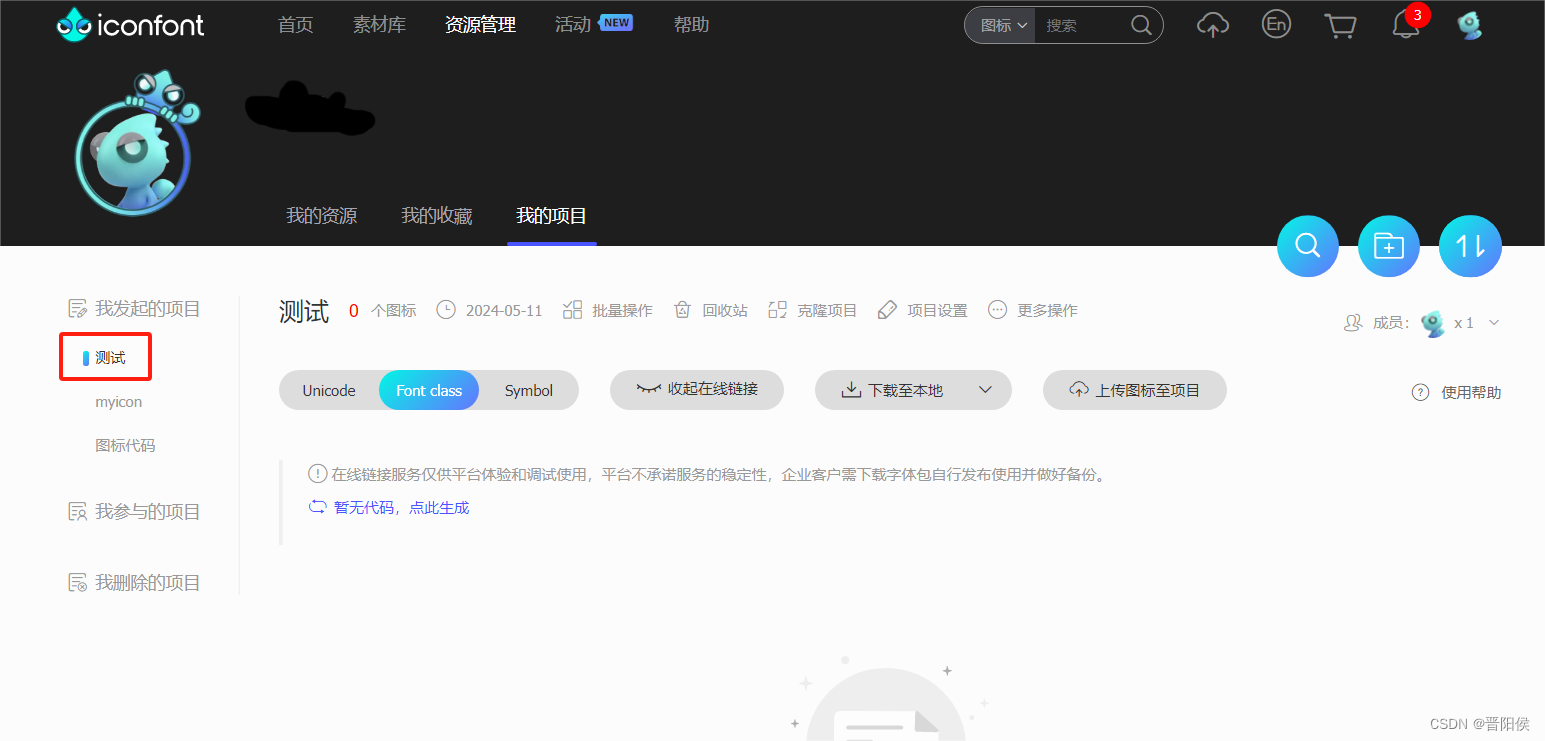Expand the 下载至本地 dropdown arrow

coord(985,390)
